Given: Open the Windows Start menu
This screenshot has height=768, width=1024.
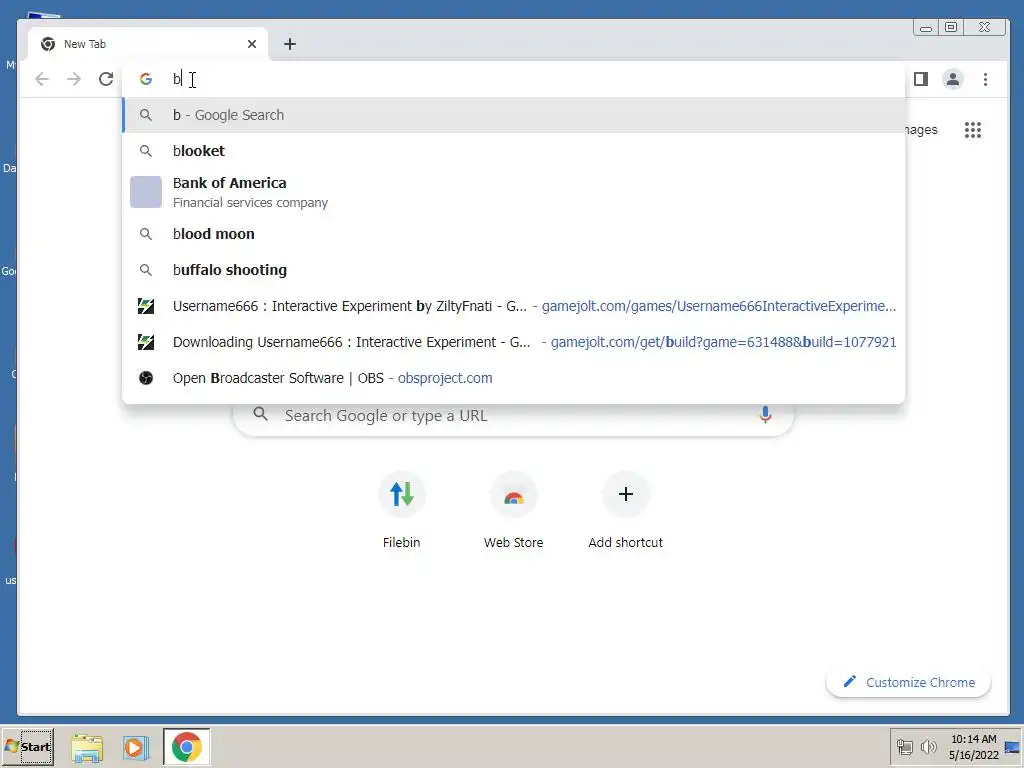Looking at the screenshot, I should pyautogui.click(x=27, y=746).
